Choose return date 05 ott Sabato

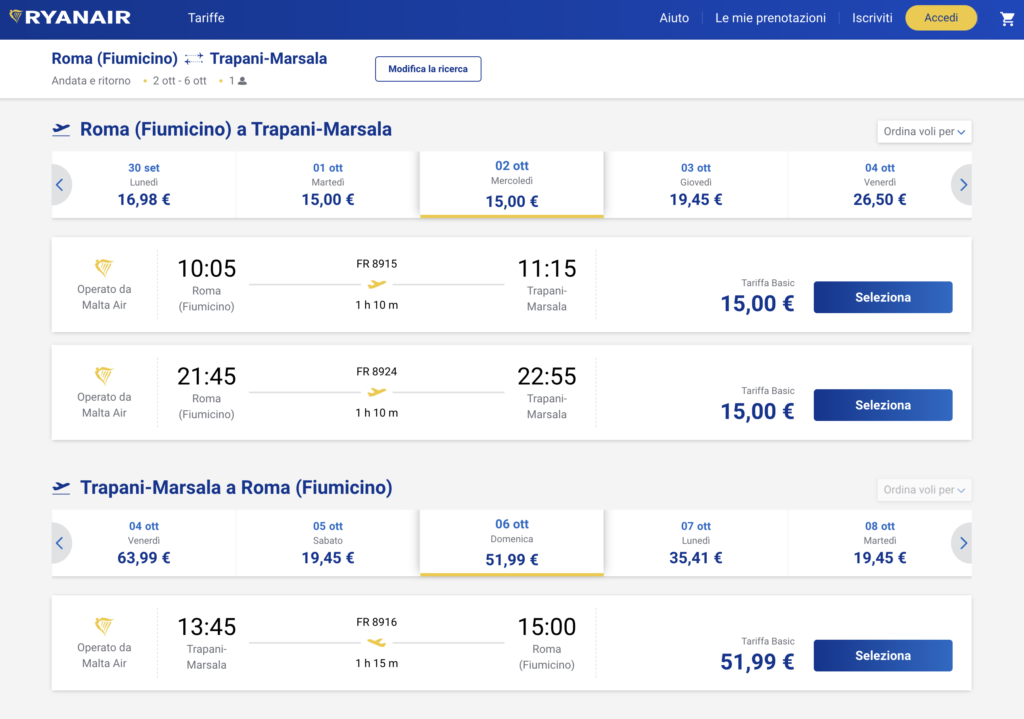point(328,543)
